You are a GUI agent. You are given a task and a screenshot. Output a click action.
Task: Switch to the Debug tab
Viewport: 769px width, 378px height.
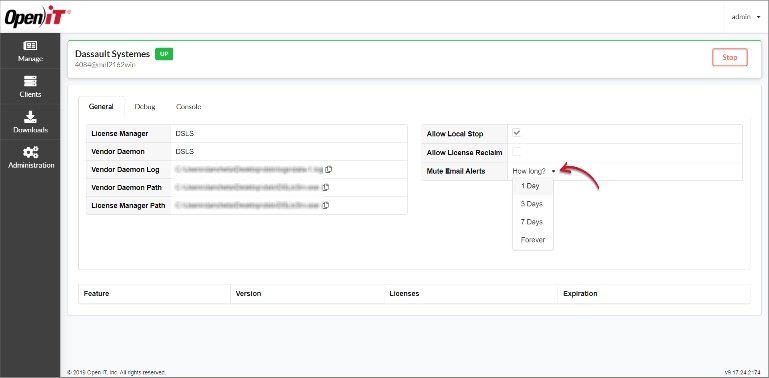click(145, 106)
